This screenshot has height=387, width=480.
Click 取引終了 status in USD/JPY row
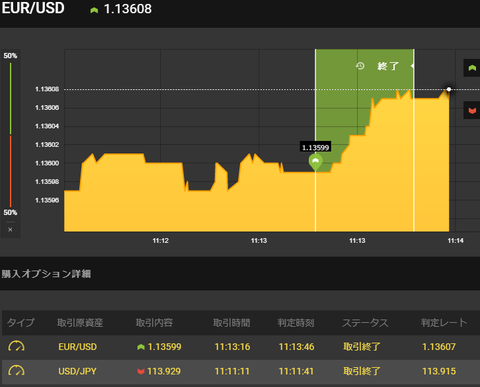[x=362, y=371]
